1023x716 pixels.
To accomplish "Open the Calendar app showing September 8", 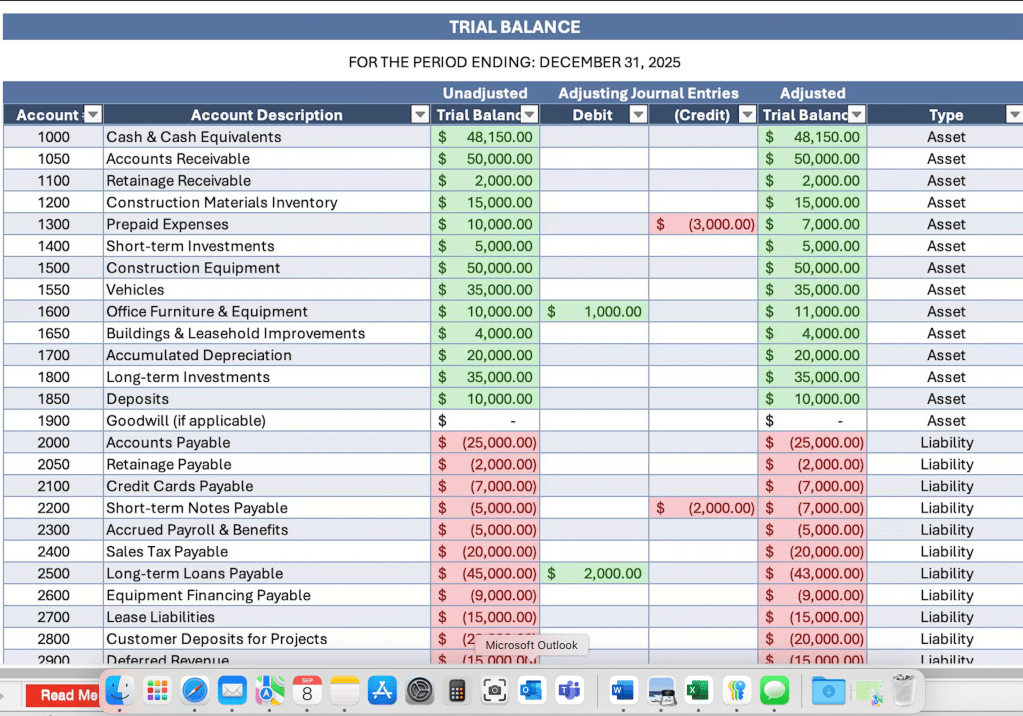I will [x=306, y=690].
